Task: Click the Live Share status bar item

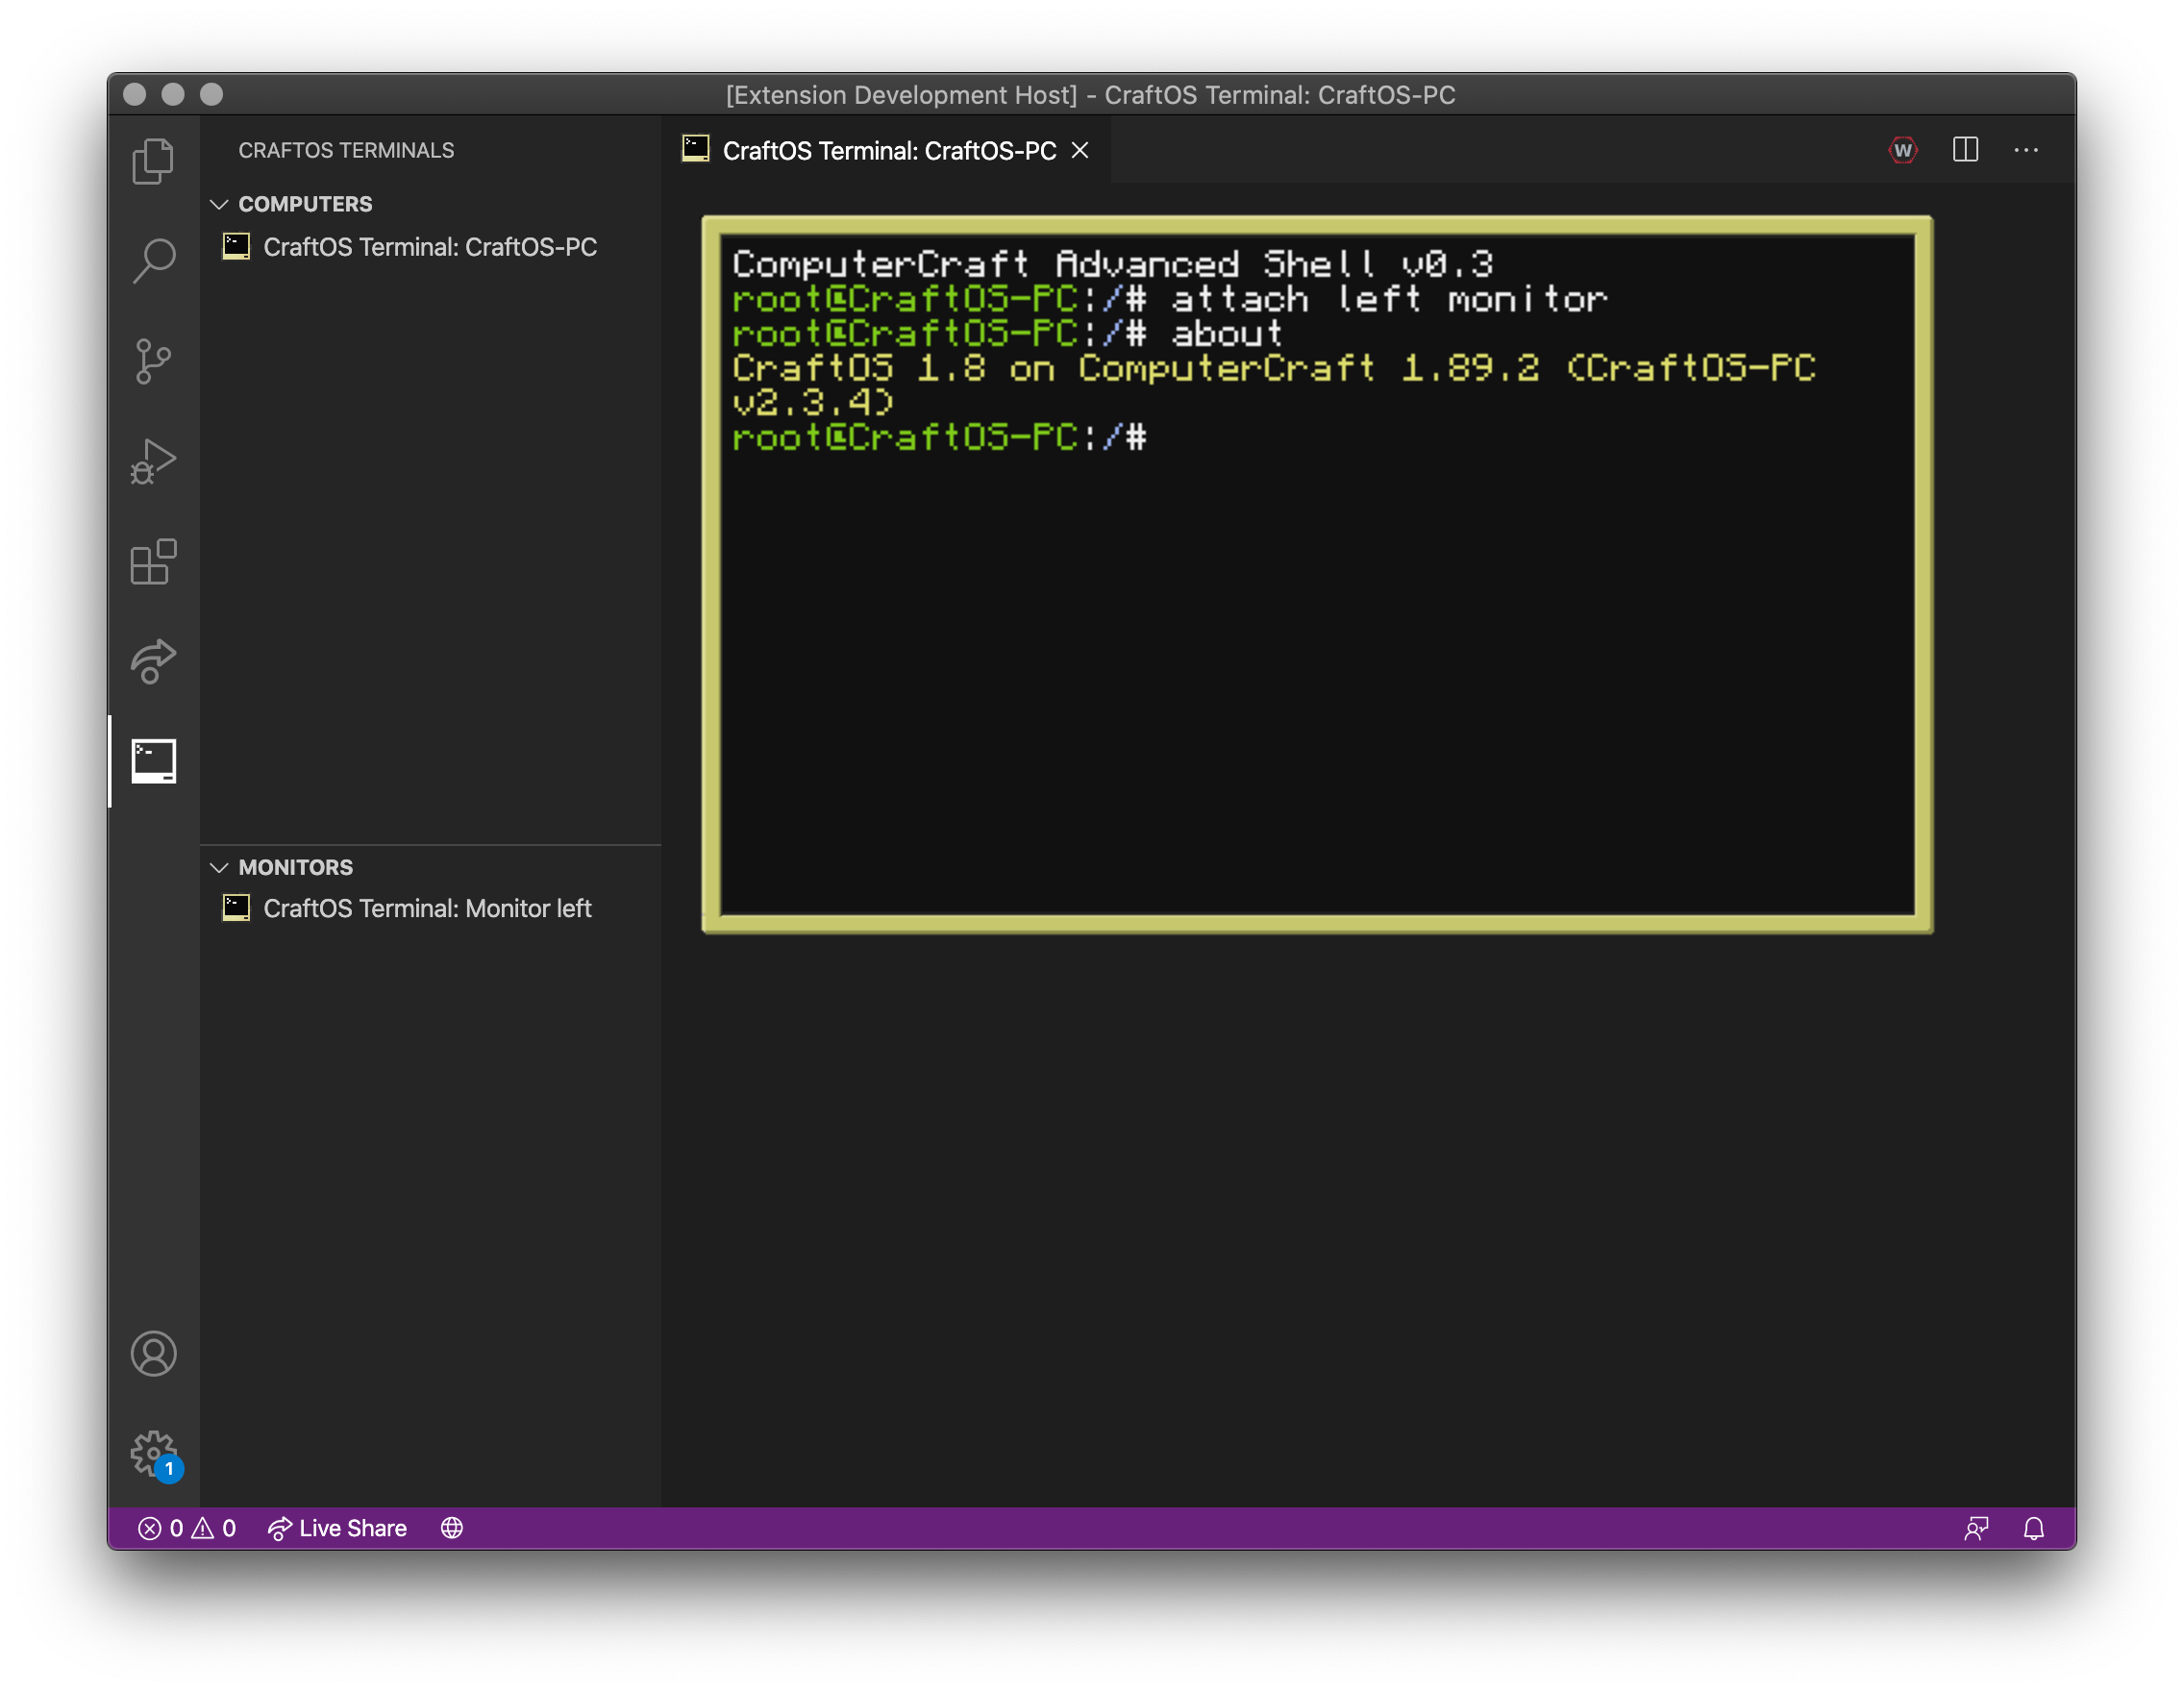Action: coord(335,1527)
